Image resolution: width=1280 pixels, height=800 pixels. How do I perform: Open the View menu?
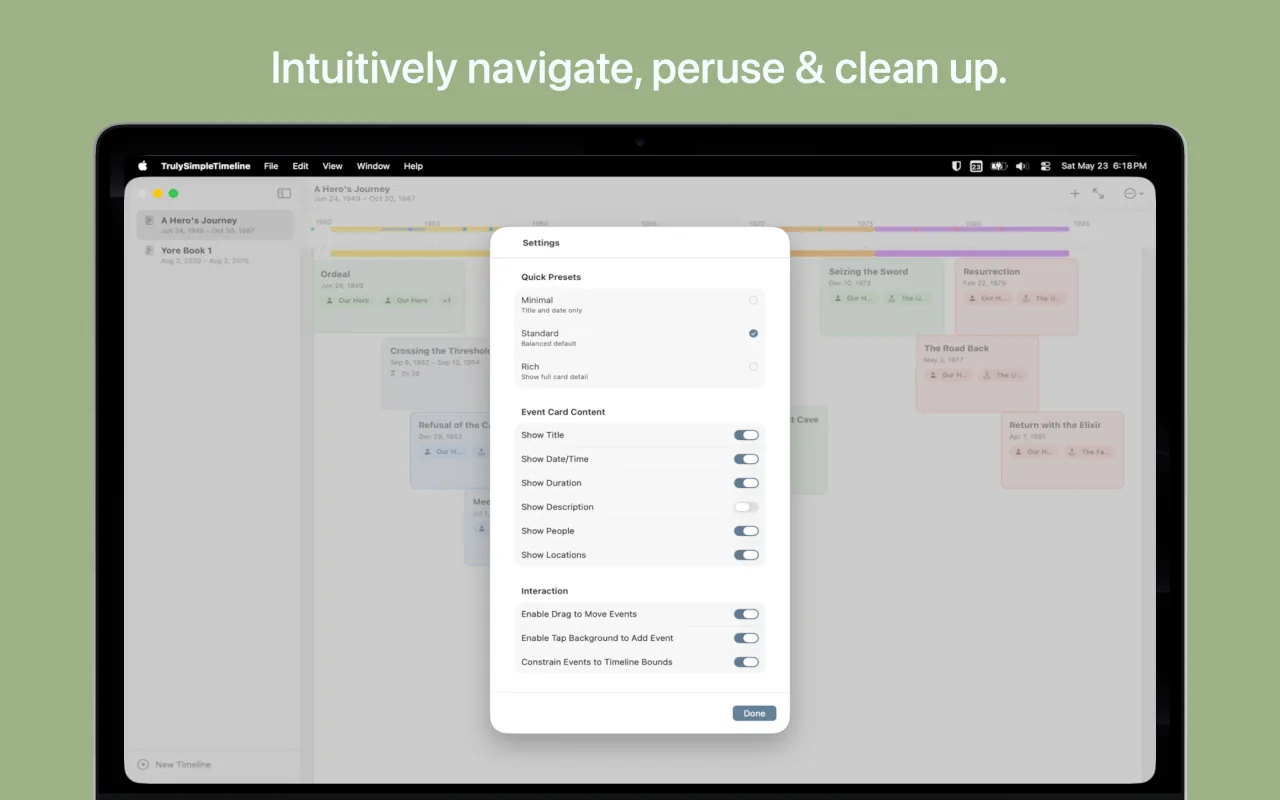[x=332, y=166]
